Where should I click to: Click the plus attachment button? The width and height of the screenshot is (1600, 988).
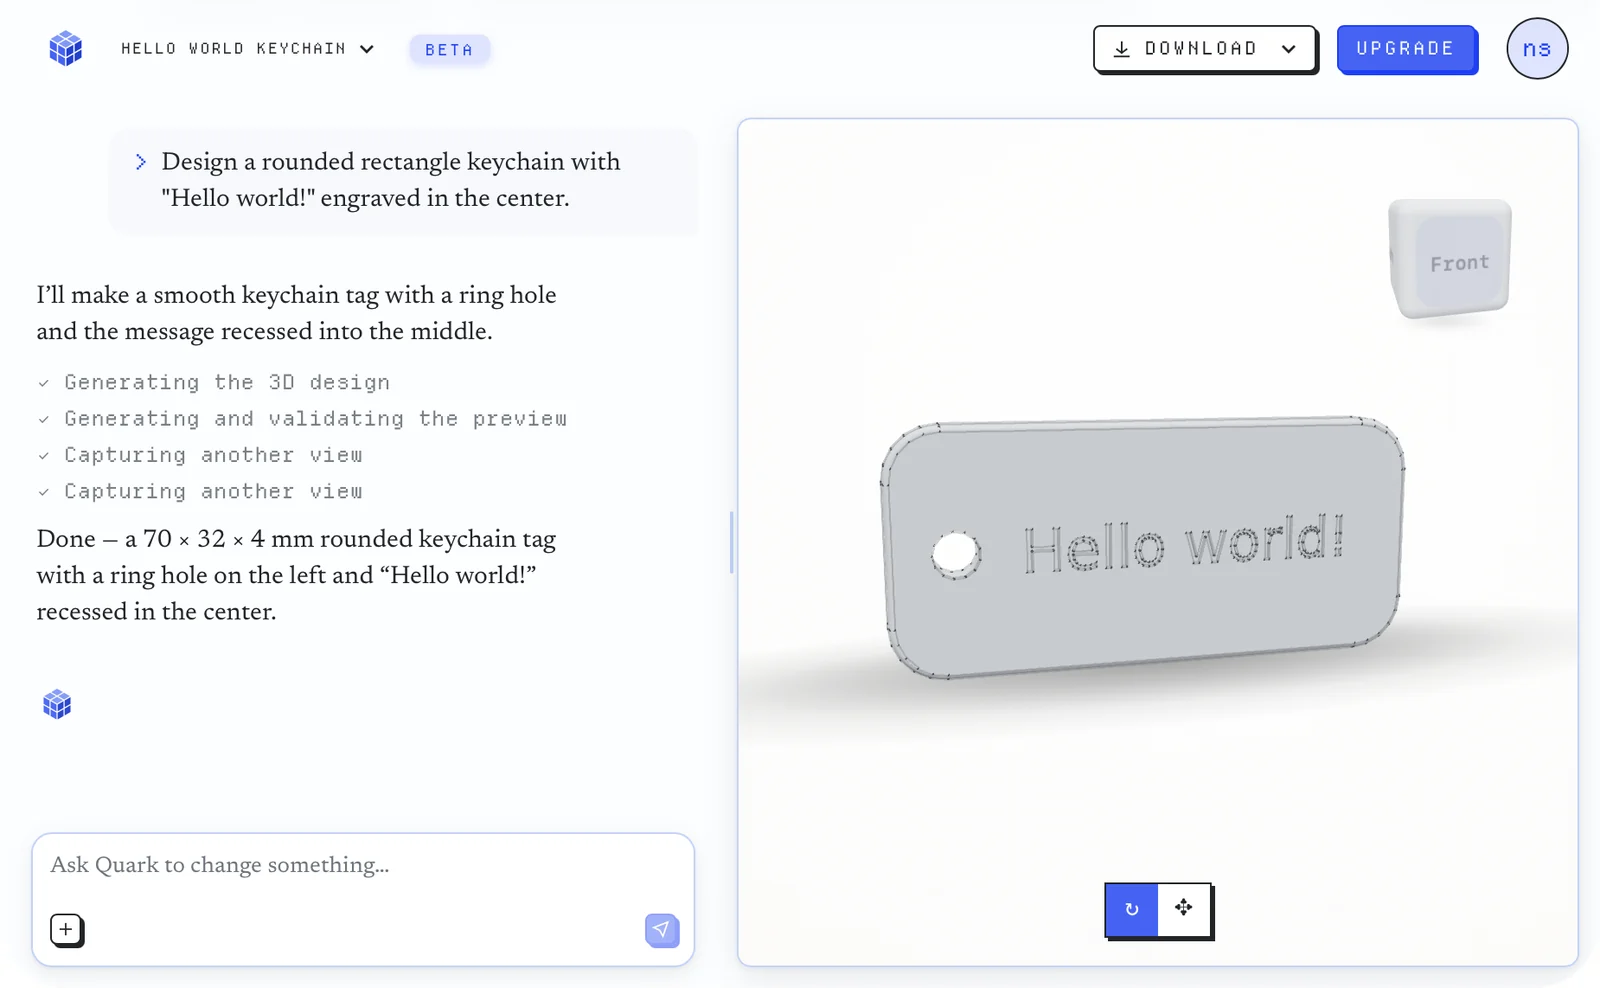click(x=66, y=929)
